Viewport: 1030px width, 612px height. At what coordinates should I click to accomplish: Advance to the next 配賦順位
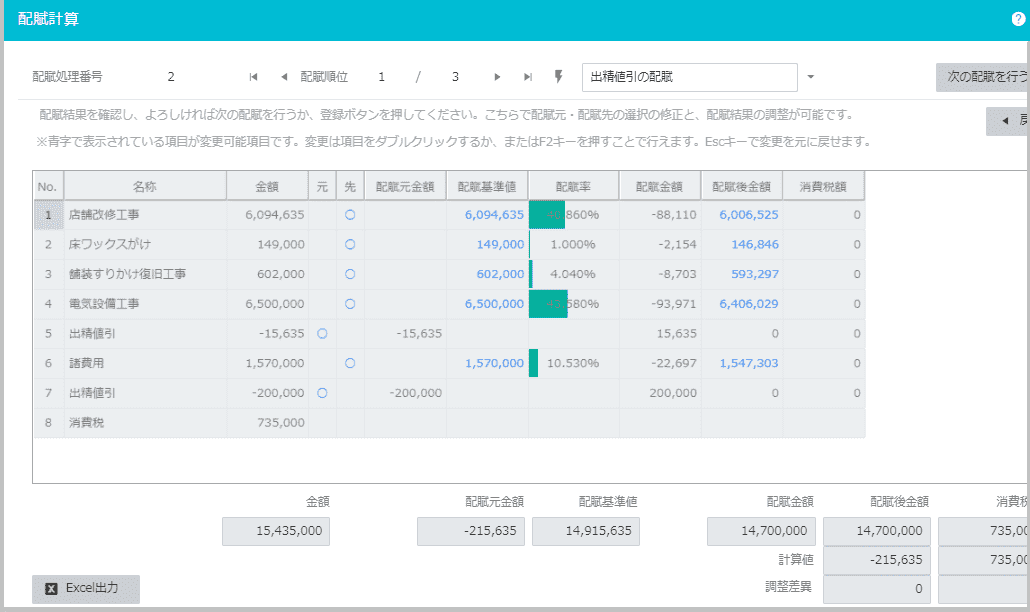point(497,77)
